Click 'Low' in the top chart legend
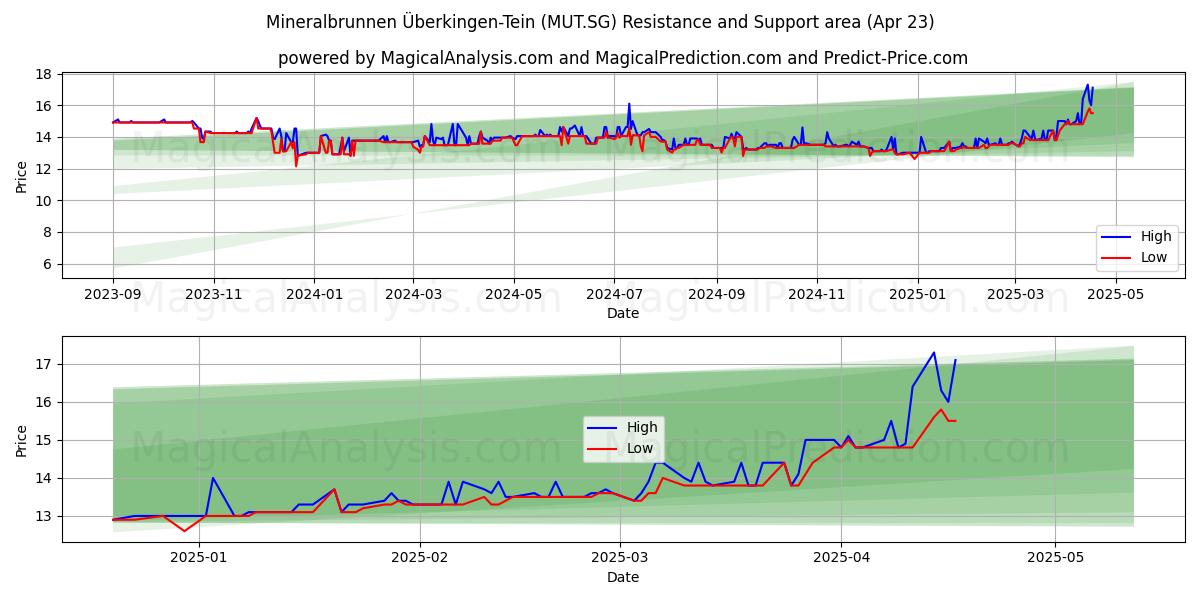 point(1154,257)
